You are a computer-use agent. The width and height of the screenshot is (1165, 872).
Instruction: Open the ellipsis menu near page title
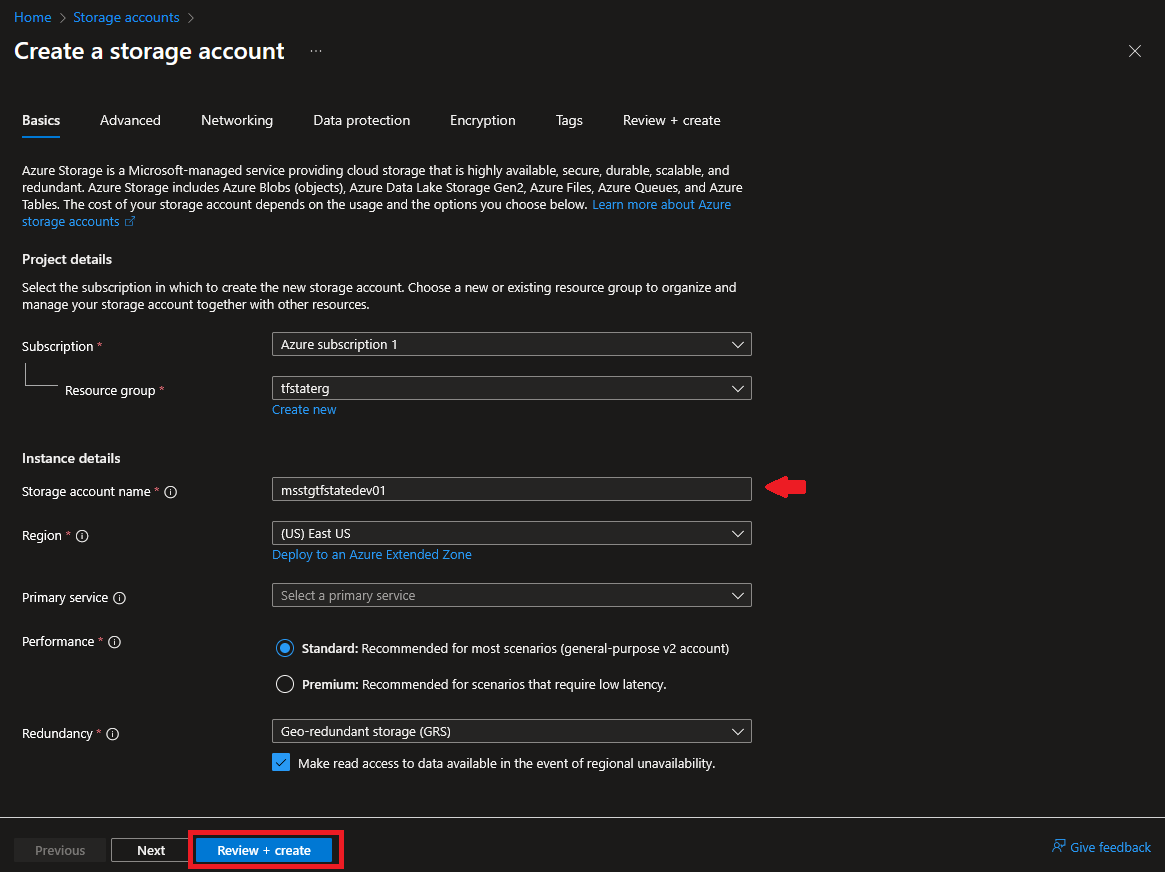[x=316, y=51]
